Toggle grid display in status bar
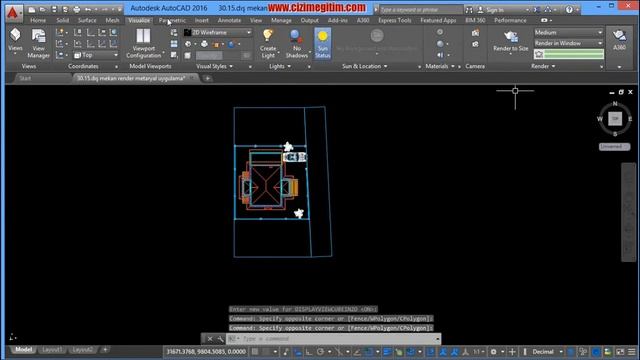Image resolution: width=640 pixels, height=360 pixels. 255,352
